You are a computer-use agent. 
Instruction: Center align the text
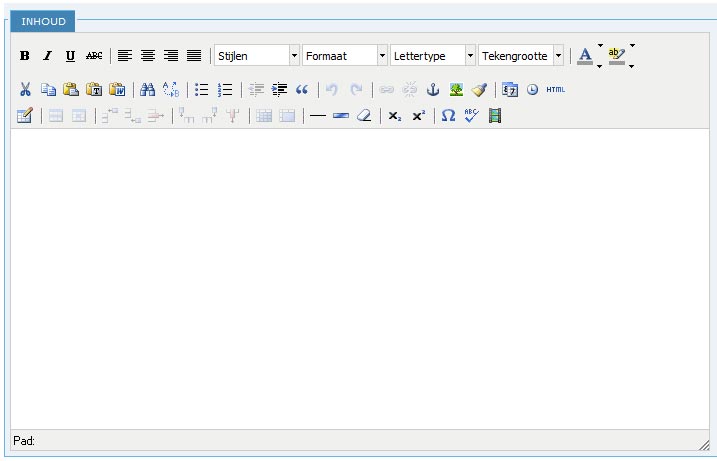[148, 56]
